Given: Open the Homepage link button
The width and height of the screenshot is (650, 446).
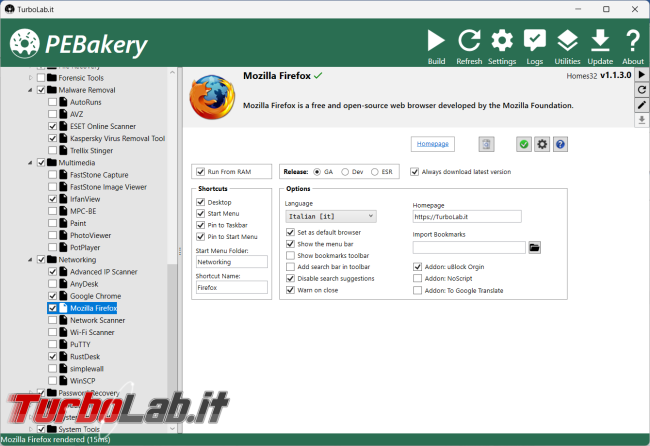Looking at the screenshot, I should pyautogui.click(x=433, y=144).
